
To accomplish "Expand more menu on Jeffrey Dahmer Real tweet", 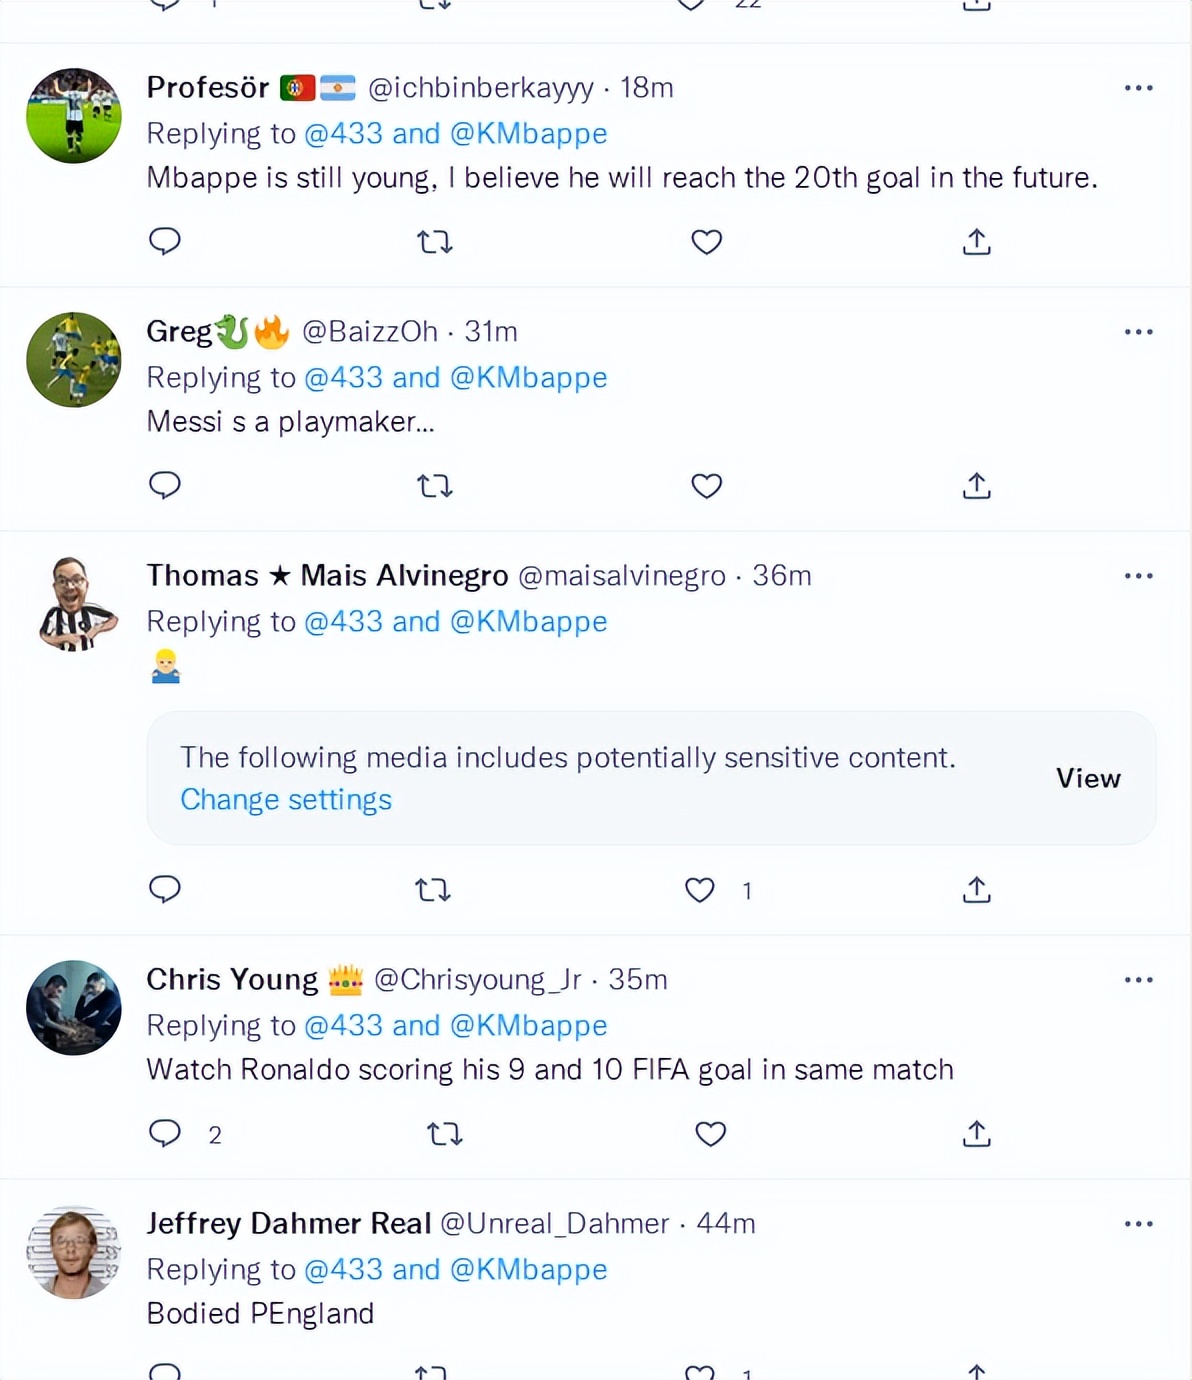I will (x=1138, y=1224).
